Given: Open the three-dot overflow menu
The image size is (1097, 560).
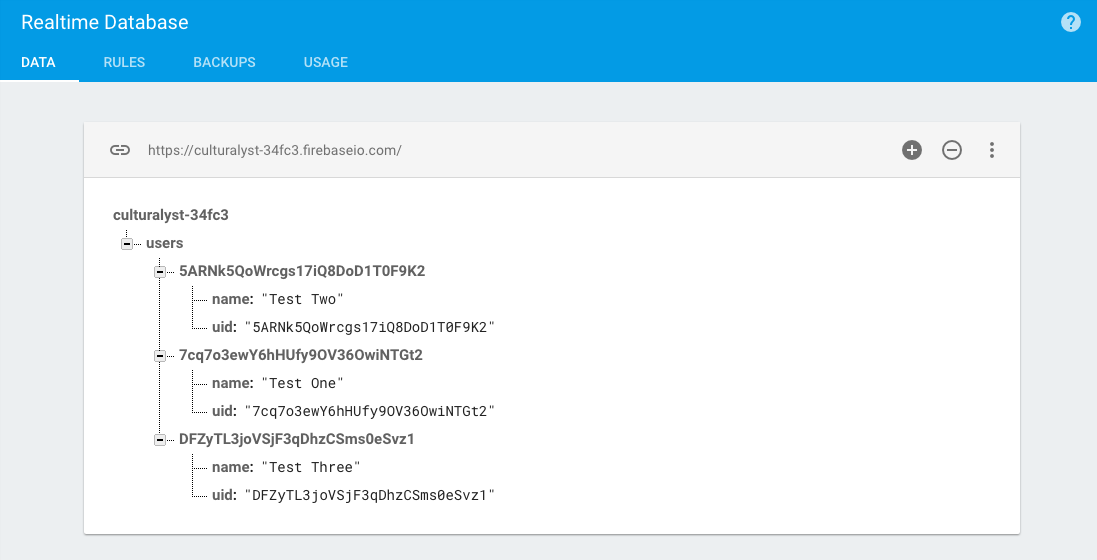Looking at the screenshot, I should pos(991,150).
